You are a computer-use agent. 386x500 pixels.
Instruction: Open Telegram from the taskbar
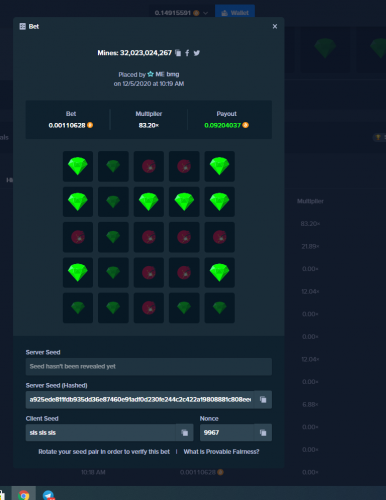click(48, 495)
